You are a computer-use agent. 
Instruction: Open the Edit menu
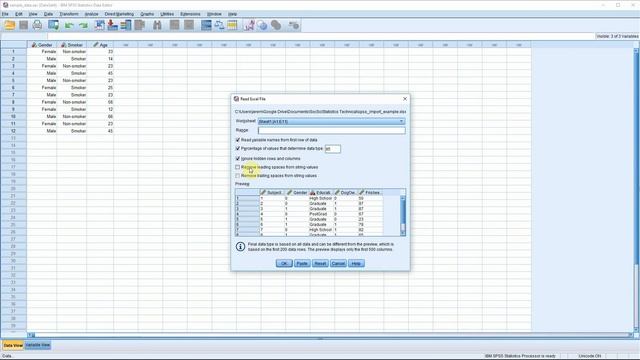[x=19, y=14]
